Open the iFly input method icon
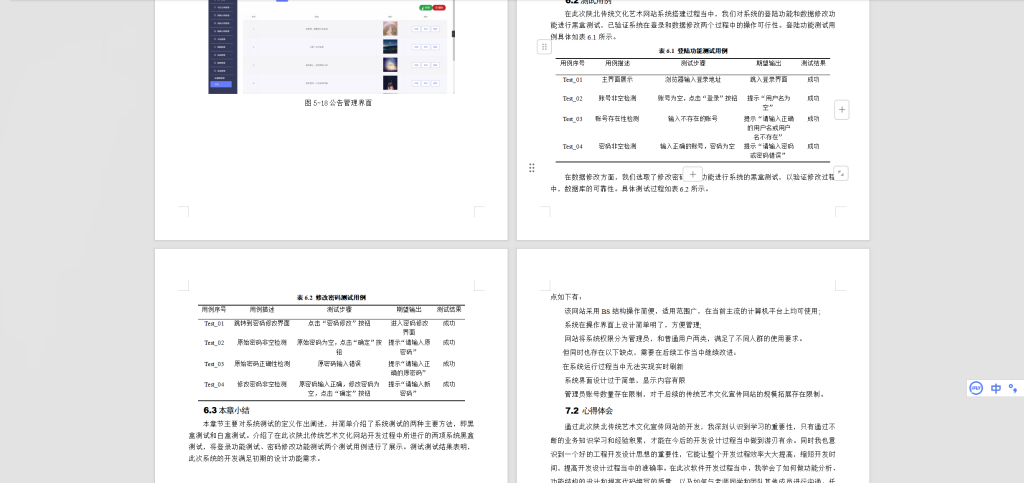This screenshot has height=483, width=1024. pos(976,388)
